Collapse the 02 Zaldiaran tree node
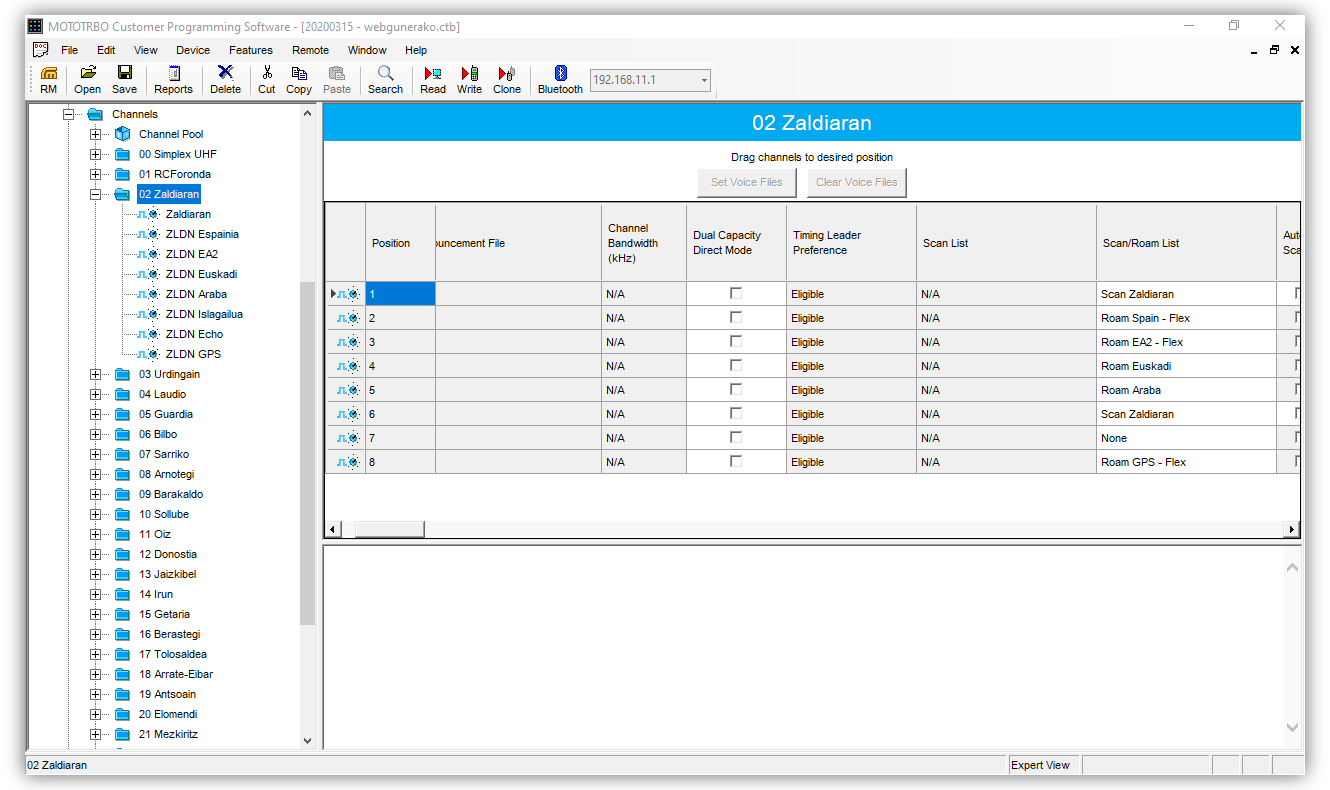 tap(96, 194)
